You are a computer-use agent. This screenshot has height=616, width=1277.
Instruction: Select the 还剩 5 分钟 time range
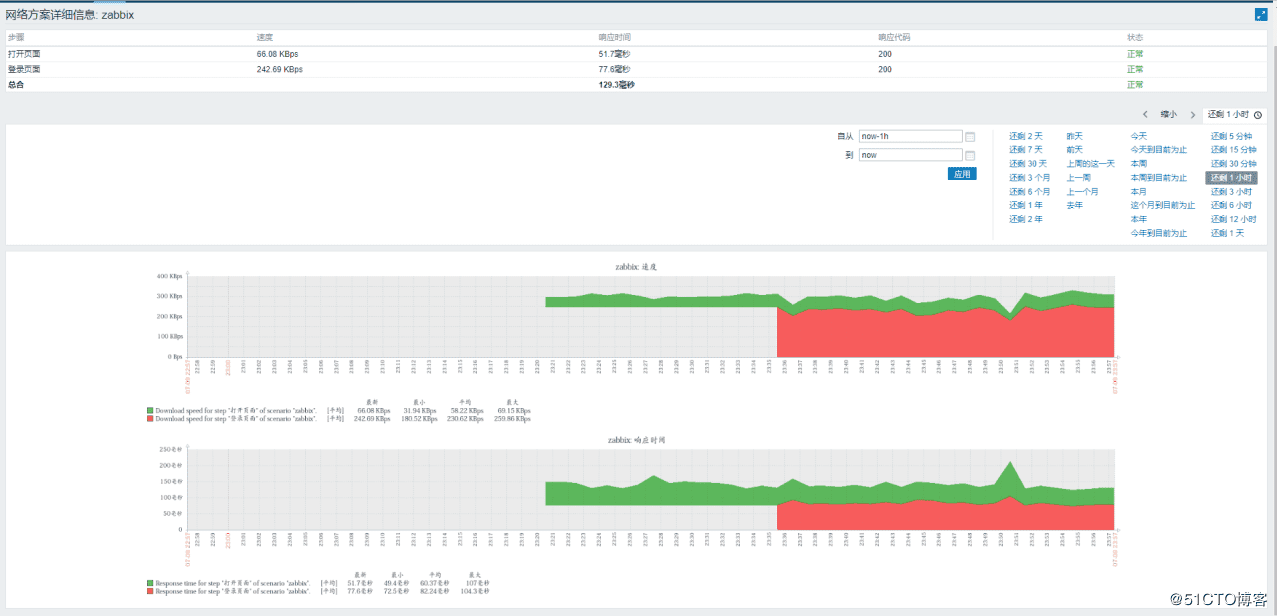1231,136
